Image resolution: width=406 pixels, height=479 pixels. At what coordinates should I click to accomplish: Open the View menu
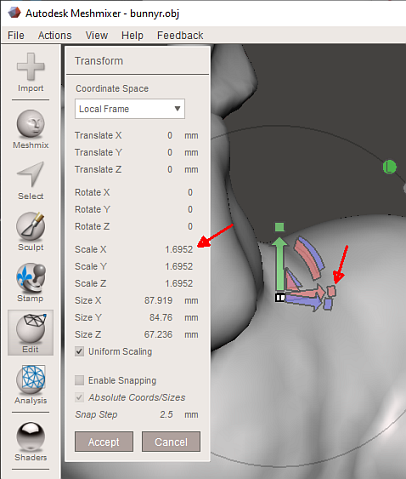point(97,35)
